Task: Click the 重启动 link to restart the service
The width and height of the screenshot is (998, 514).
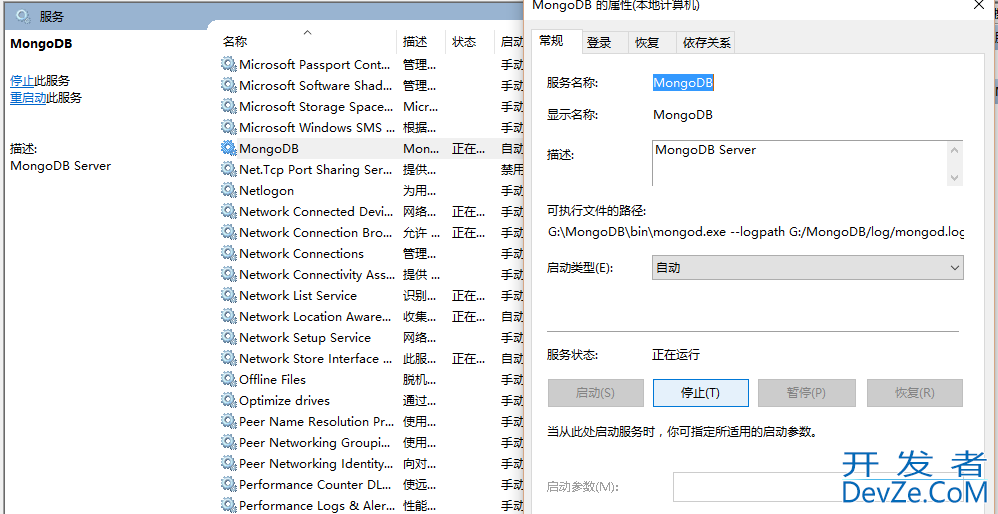Action: (28, 98)
